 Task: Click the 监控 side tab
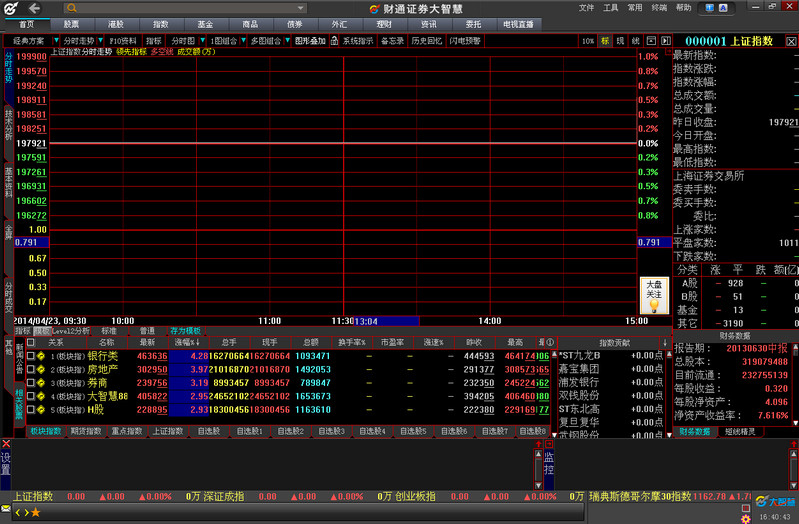[x=549, y=463]
